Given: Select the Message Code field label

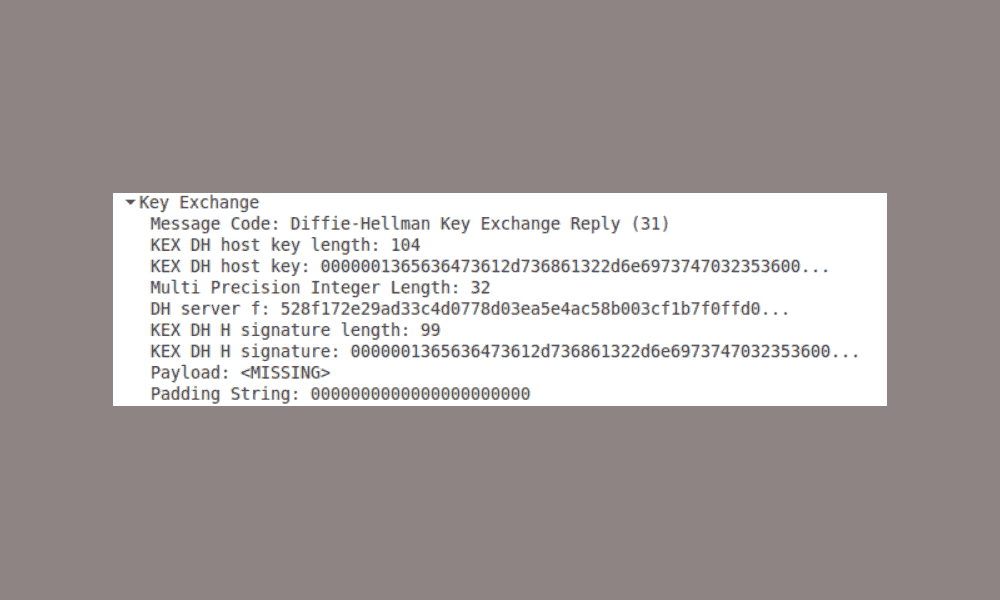Looking at the screenshot, I should (x=216, y=224).
